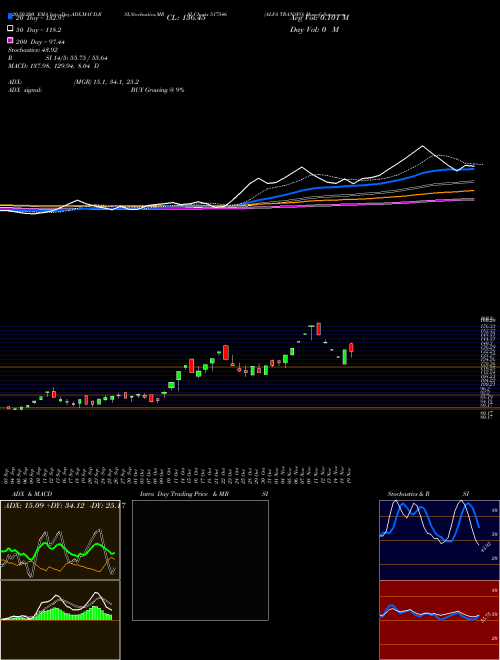
Task: Click the 'Stochastics: 43.92' reading
Action: (33, 50)
